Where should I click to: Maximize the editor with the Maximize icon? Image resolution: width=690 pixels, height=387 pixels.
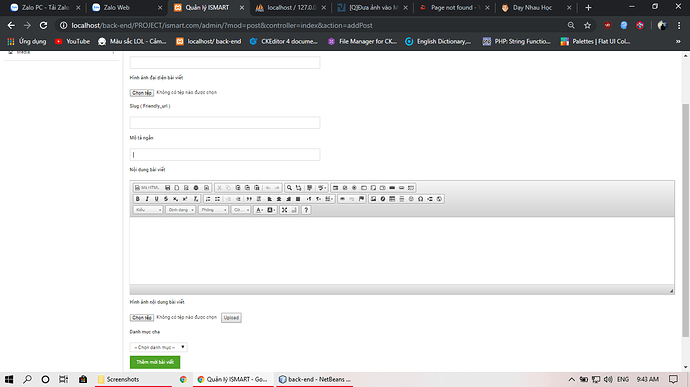point(284,210)
